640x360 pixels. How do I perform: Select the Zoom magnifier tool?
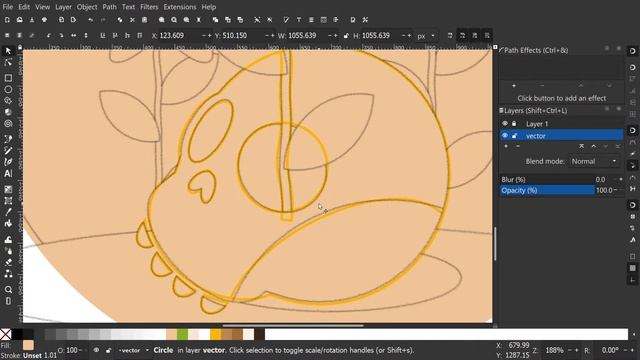(x=8, y=290)
